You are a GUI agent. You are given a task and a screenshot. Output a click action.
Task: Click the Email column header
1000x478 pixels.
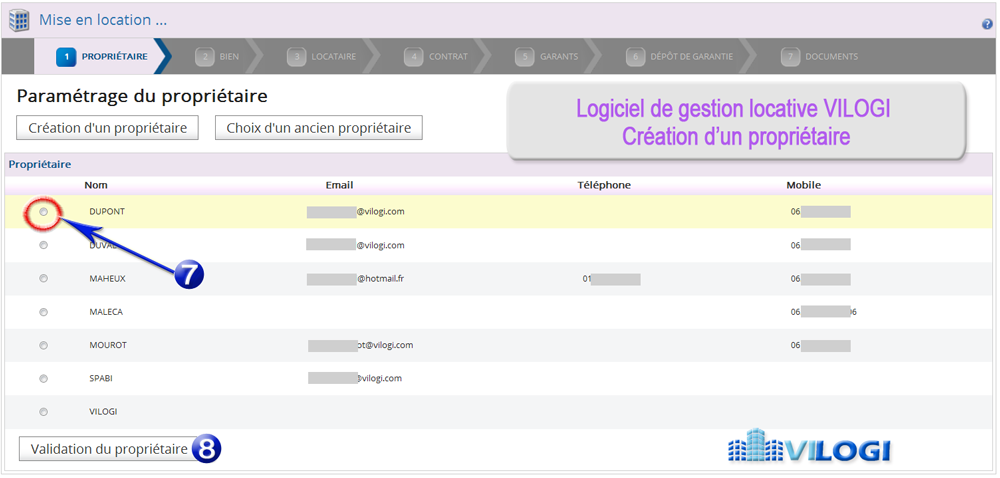coord(339,185)
